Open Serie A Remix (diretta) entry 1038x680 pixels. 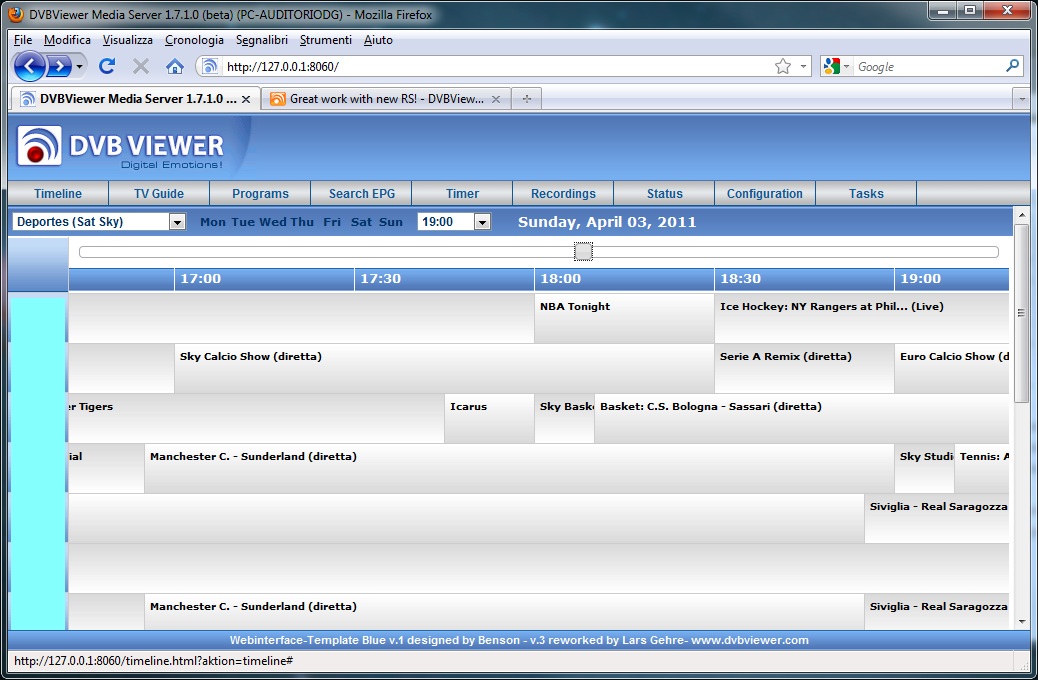(x=804, y=368)
